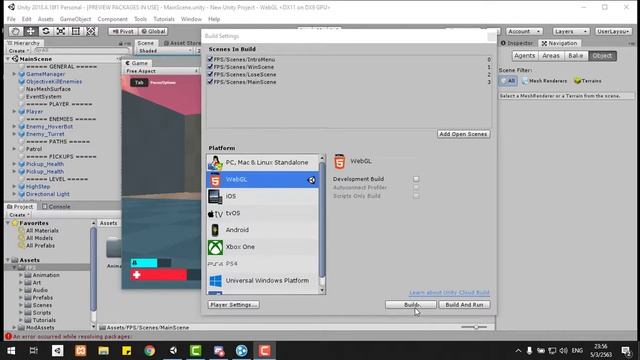The width and height of the screenshot is (640, 360).
Task: Click the Xbox One platform icon
Action: pyautogui.click(x=215, y=247)
